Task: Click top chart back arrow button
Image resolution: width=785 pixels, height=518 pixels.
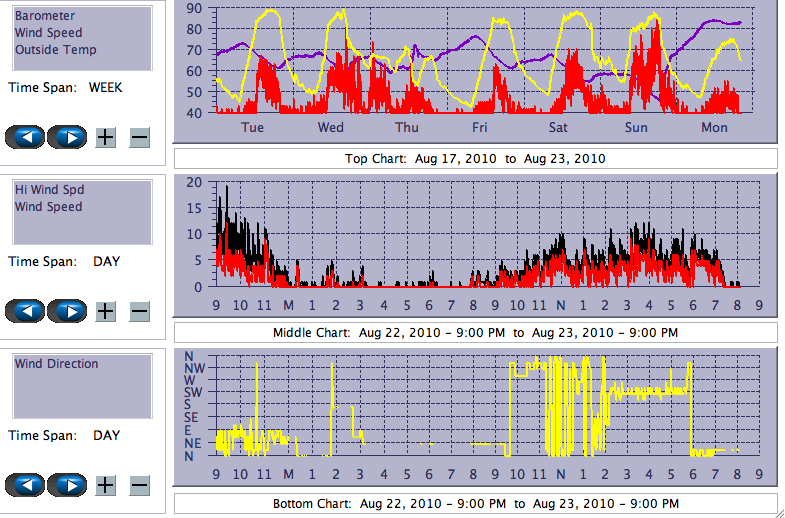Action: [26, 137]
